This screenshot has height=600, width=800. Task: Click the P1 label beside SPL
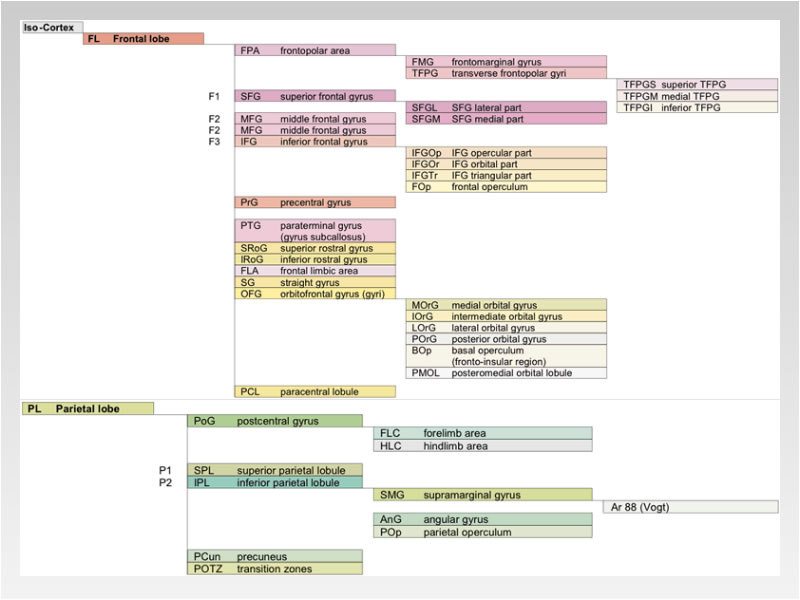point(165,470)
